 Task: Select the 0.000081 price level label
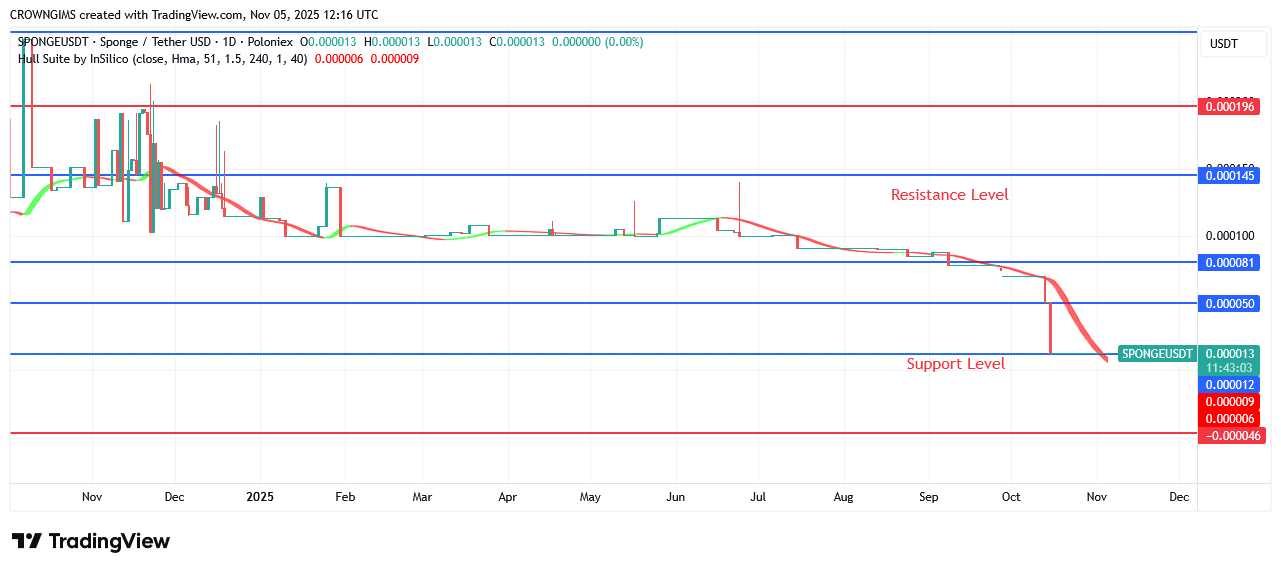[1230, 262]
